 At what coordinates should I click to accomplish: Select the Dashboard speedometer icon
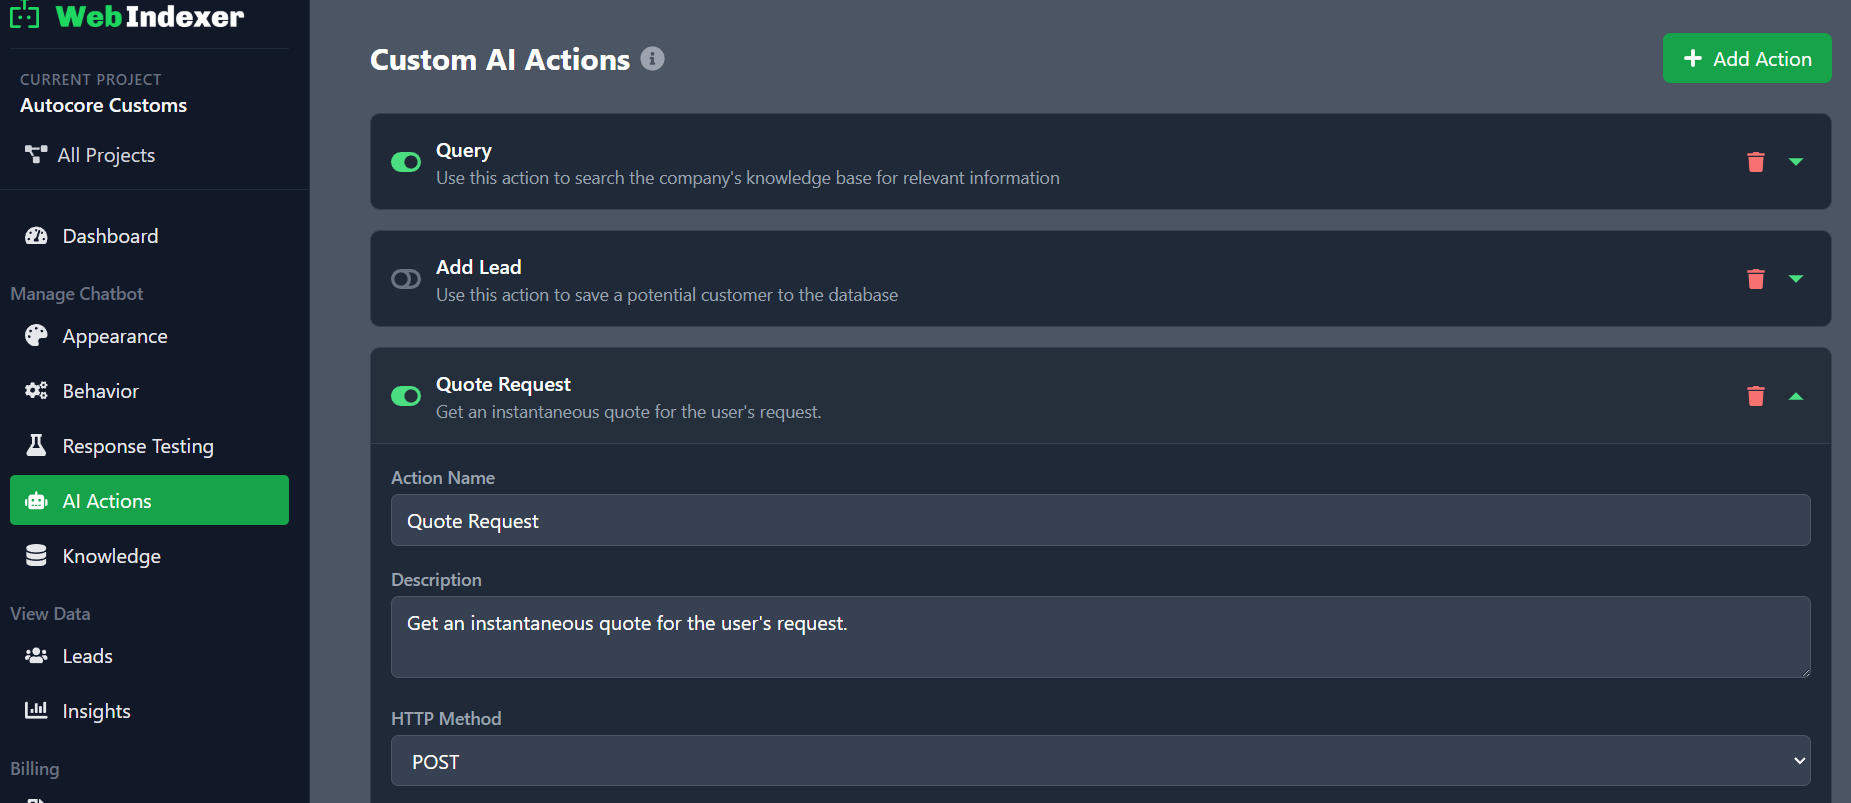(x=36, y=236)
